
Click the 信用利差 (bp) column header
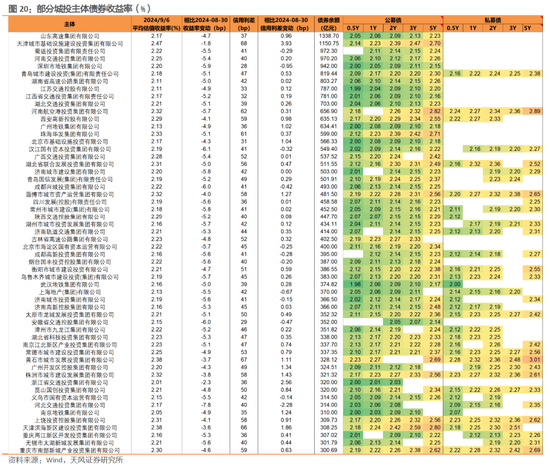tap(244, 24)
